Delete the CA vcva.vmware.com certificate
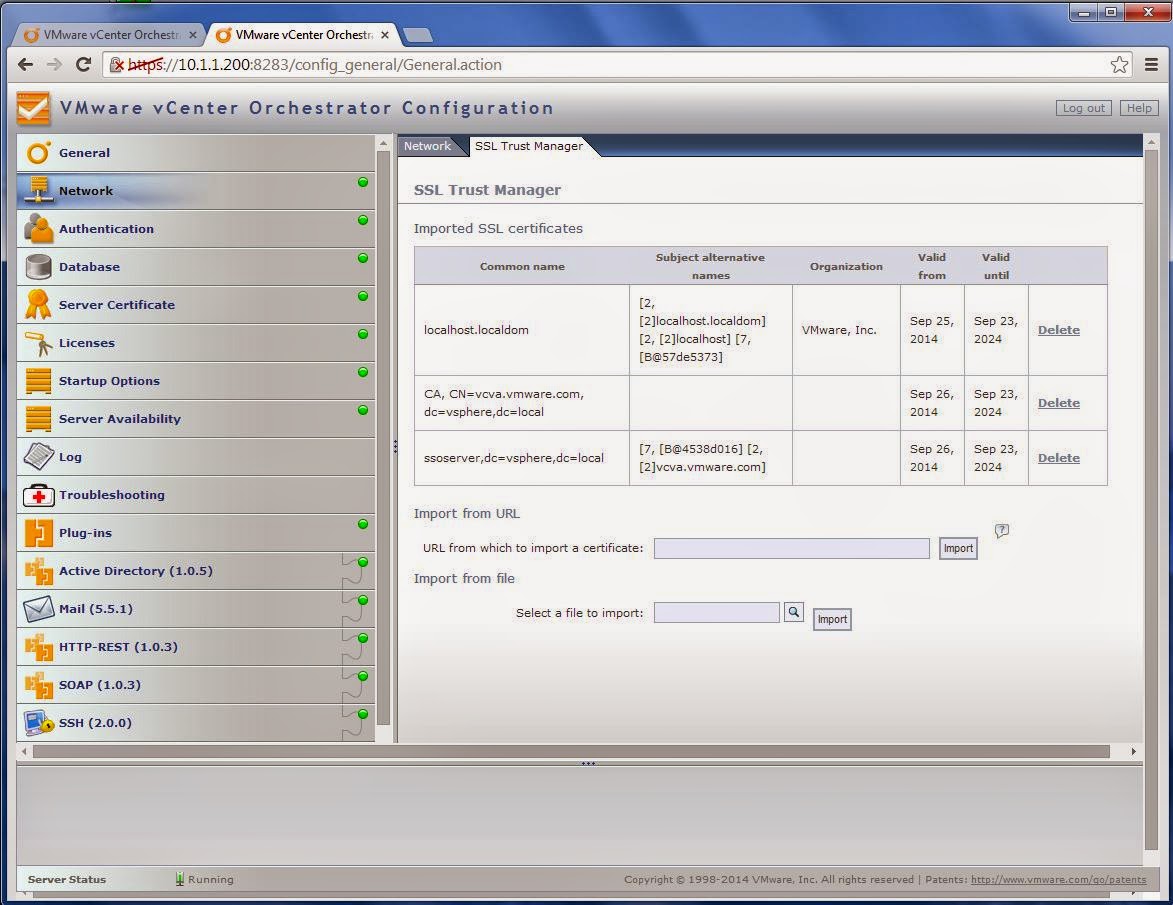 (1058, 402)
